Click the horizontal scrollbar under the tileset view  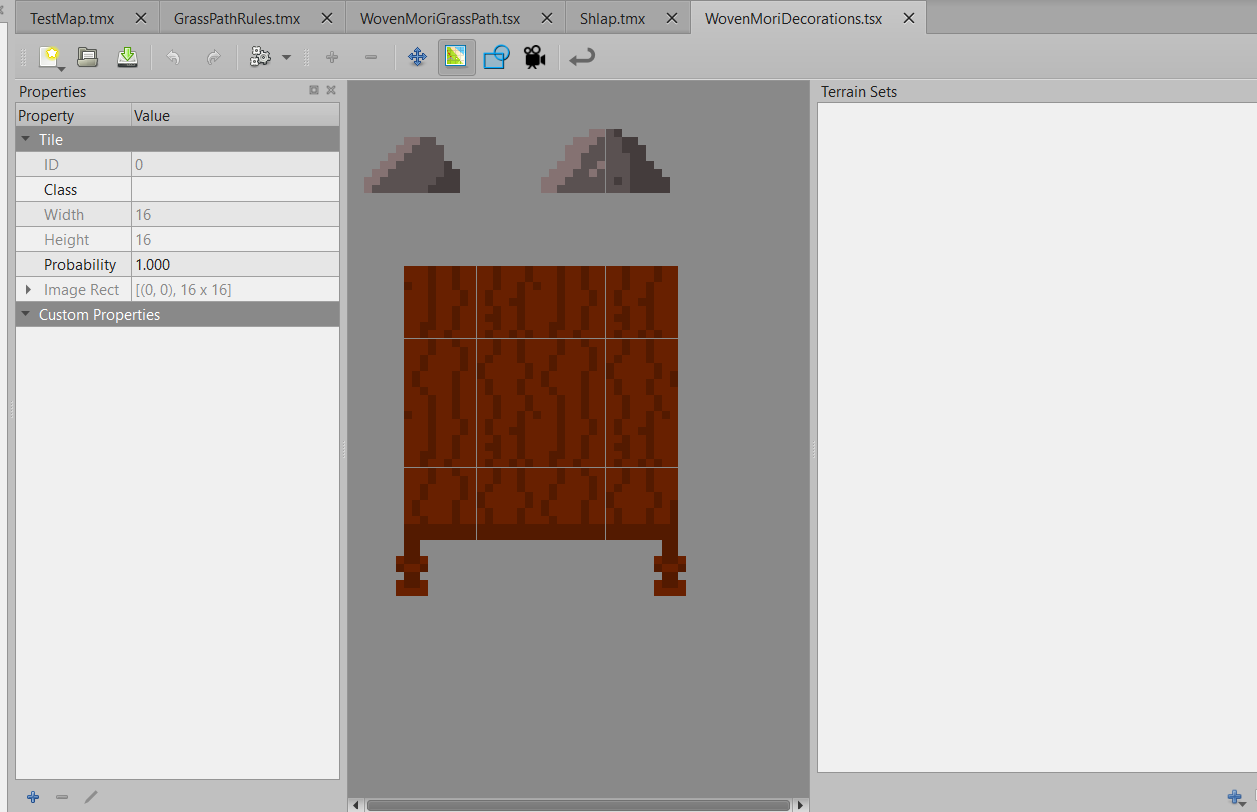click(x=578, y=804)
